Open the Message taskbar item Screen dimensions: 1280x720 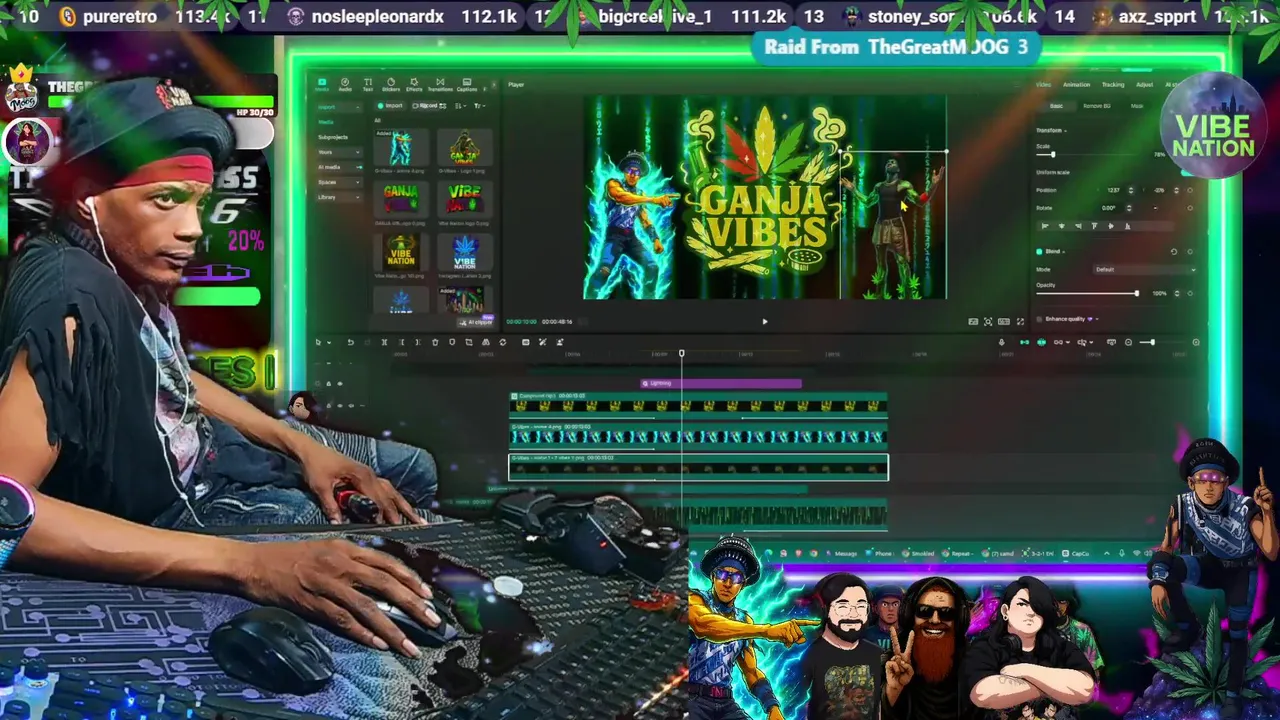(841, 553)
